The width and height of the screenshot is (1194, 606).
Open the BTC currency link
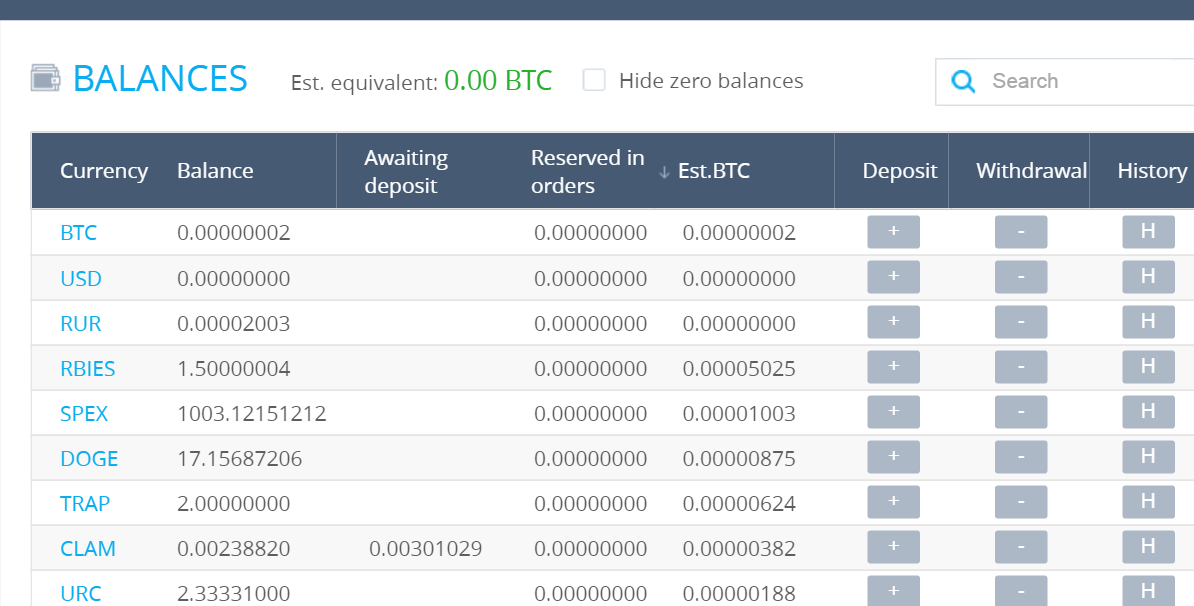point(79,233)
